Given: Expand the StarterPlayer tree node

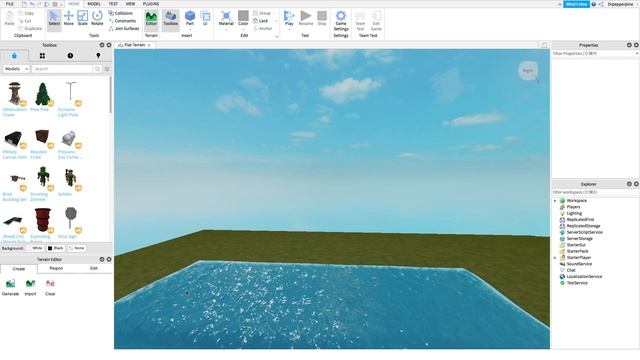Looking at the screenshot, I should click(x=555, y=258).
